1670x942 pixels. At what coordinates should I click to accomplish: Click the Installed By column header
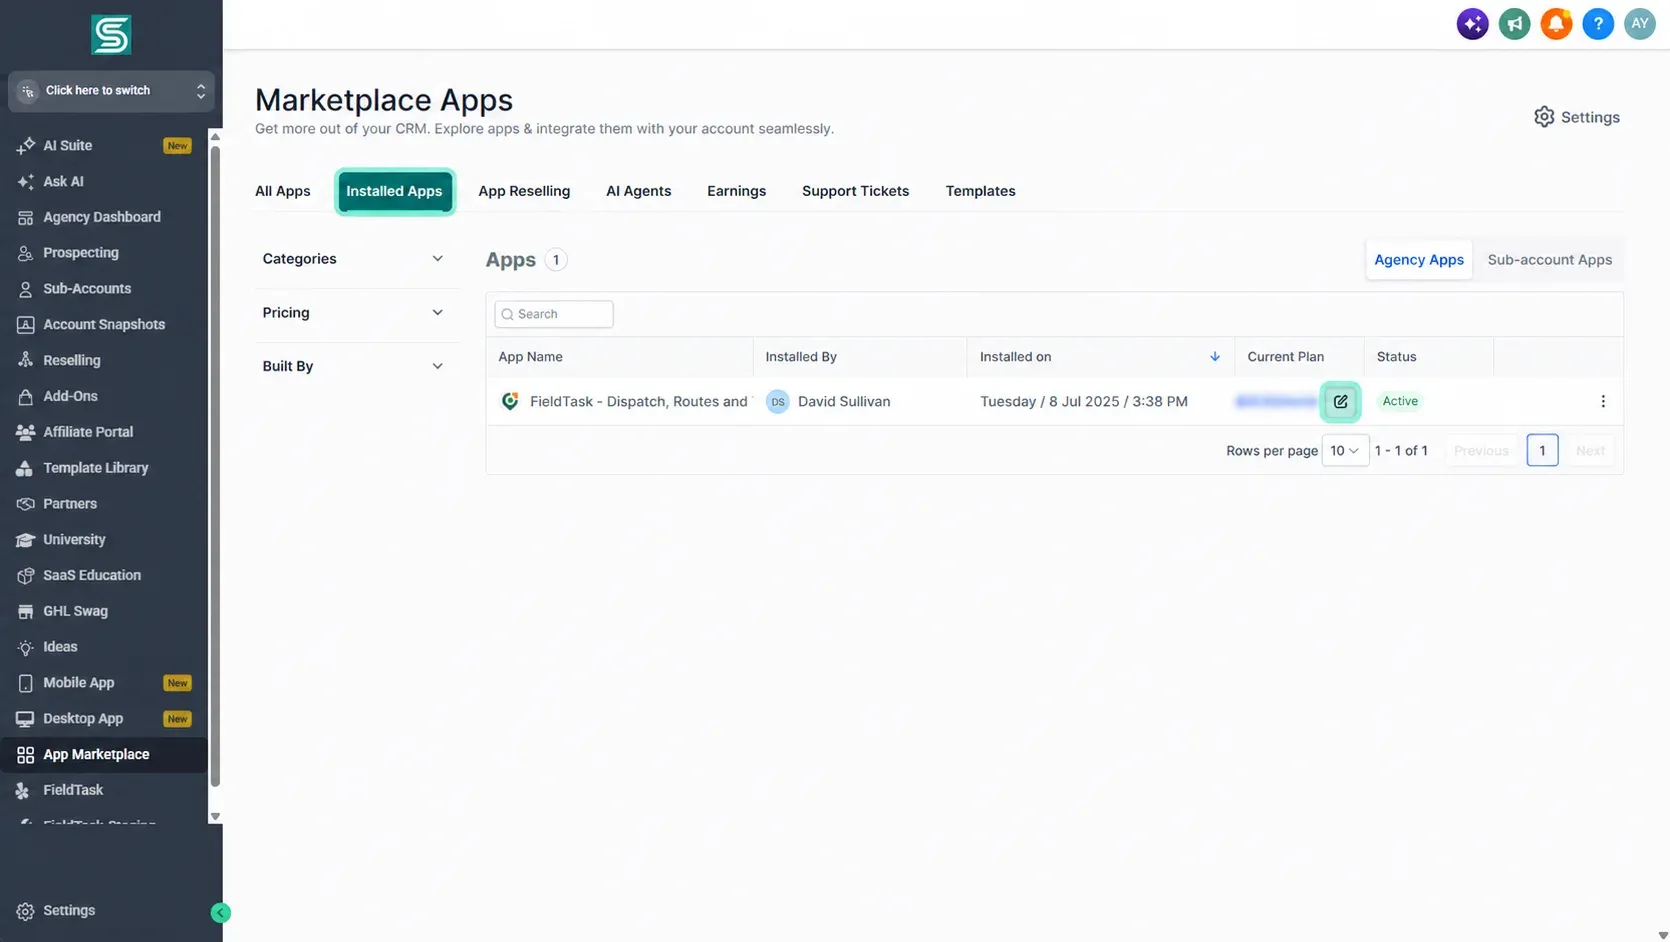coord(801,357)
